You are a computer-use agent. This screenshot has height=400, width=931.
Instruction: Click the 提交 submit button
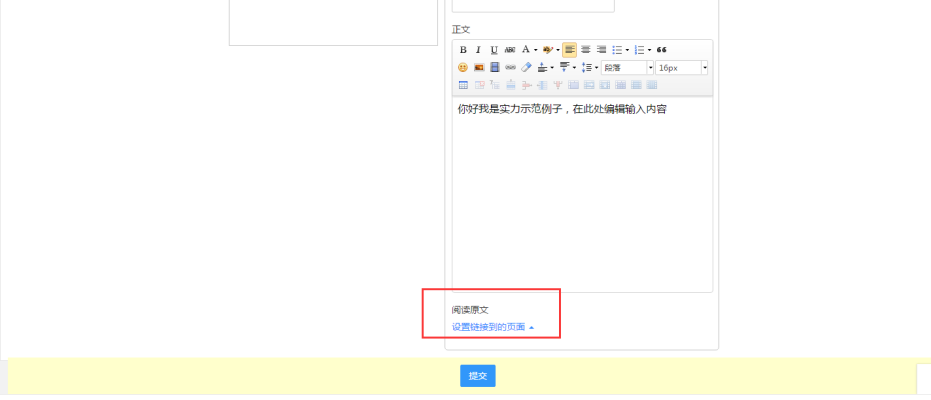pos(477,376)
